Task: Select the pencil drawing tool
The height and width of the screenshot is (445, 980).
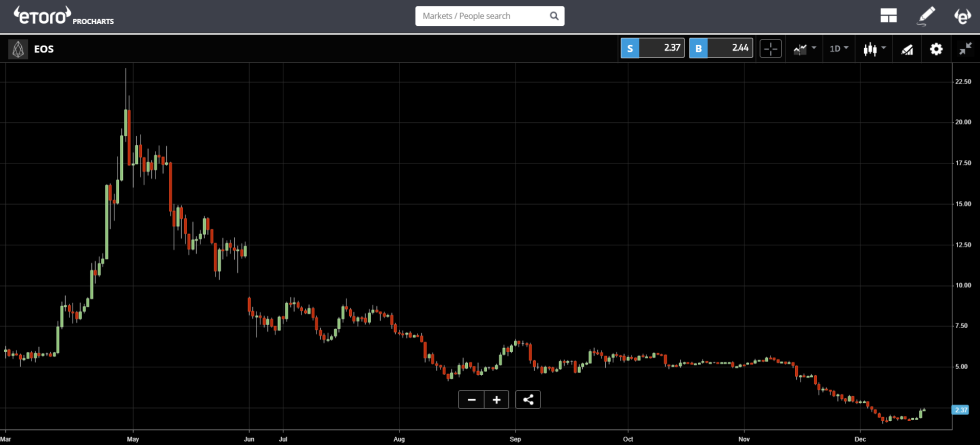Action: [x=926, y=16]
